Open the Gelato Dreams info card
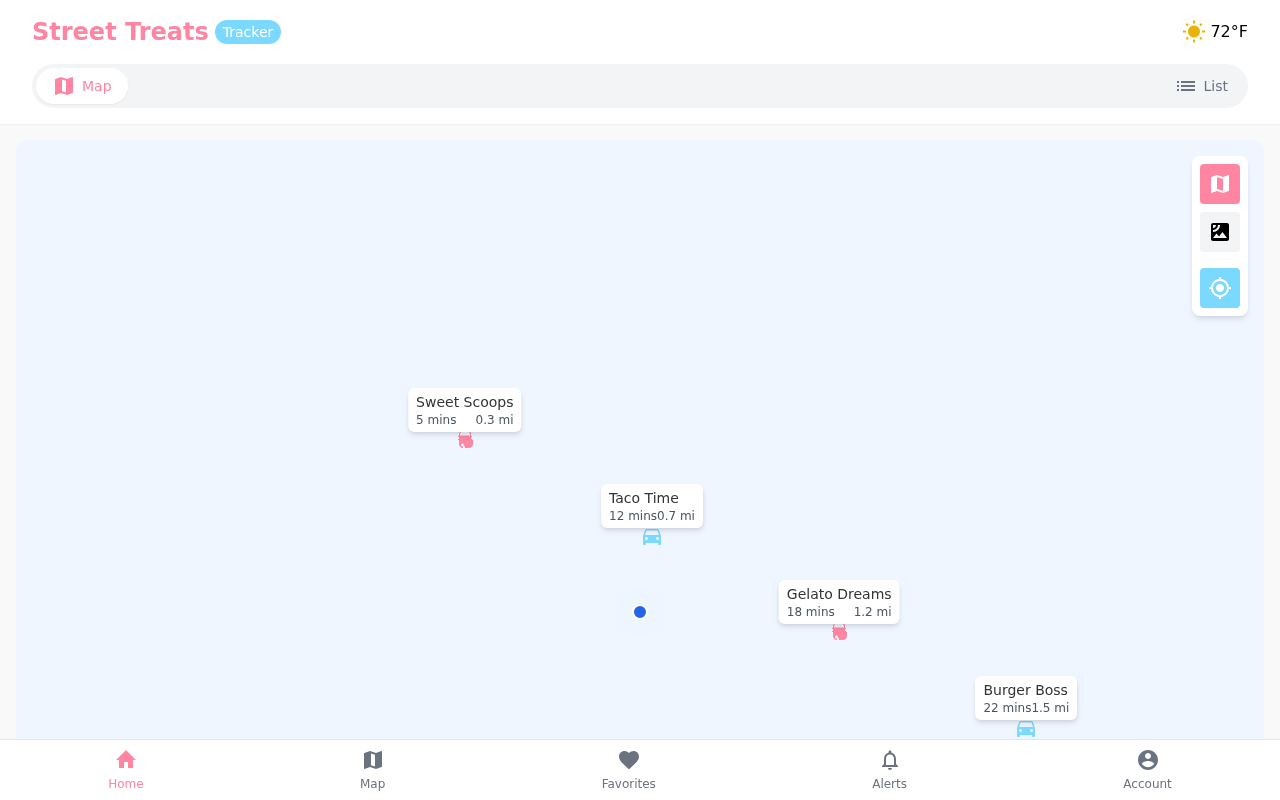This screenshot has height=800, width=1280. [x=839, y=602]
